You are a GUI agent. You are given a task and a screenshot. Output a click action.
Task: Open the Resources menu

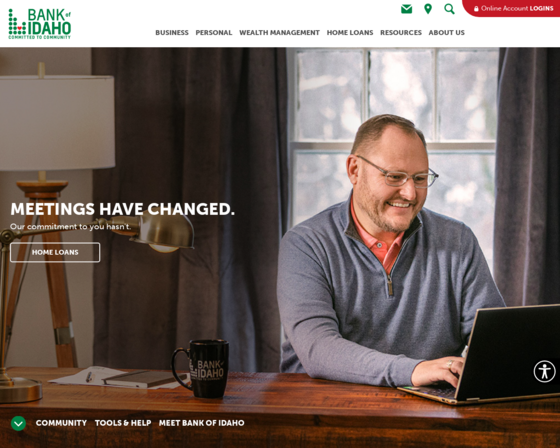point(401,33)
